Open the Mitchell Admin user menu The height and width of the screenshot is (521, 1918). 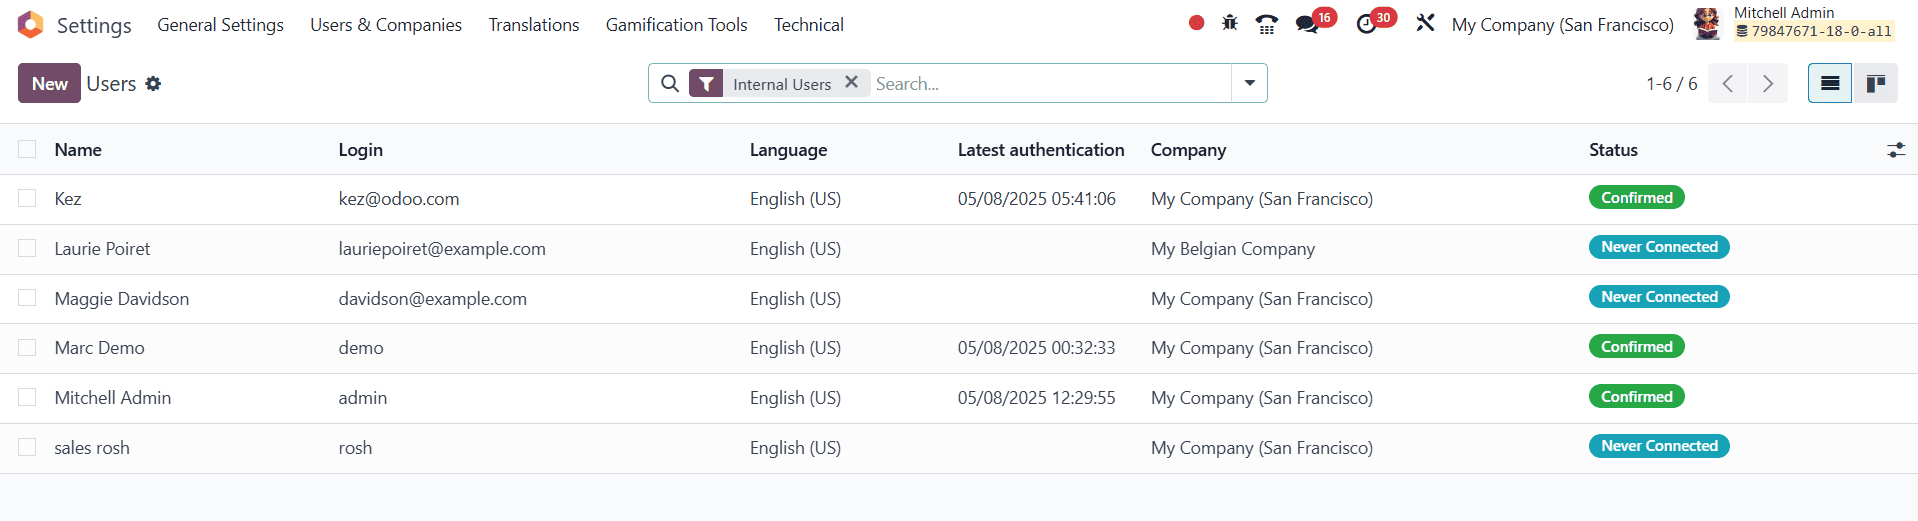tap(1796, 23)
